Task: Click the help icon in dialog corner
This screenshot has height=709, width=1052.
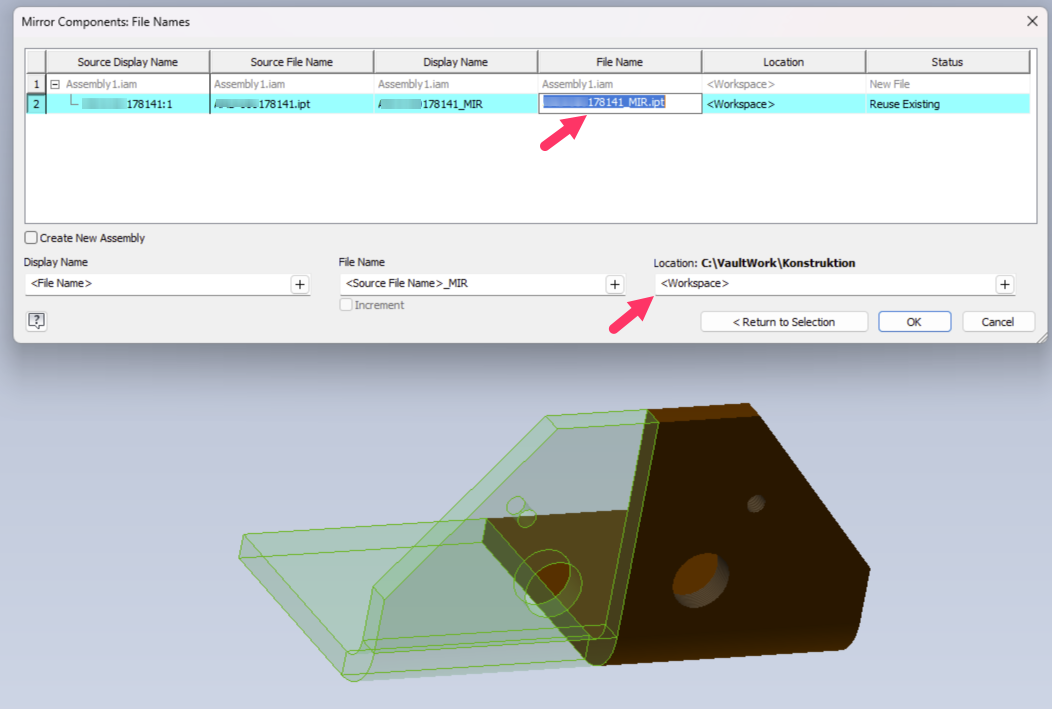Action: pos(36,321)
